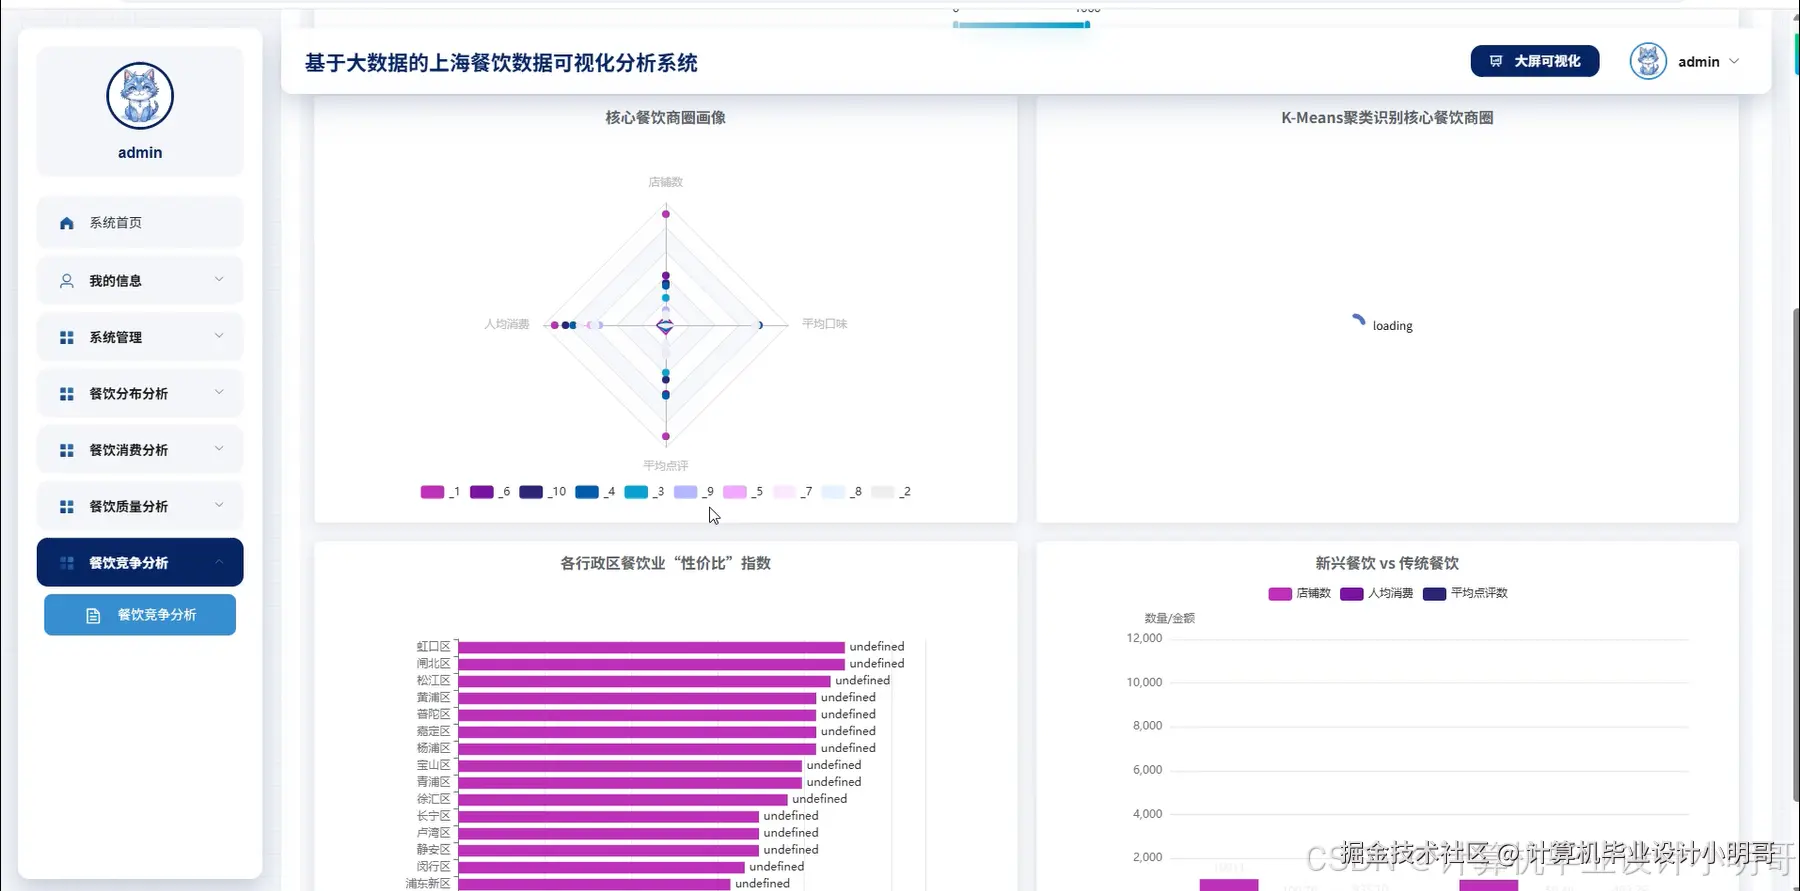Toggle radar legend series _2

point(890,492)
